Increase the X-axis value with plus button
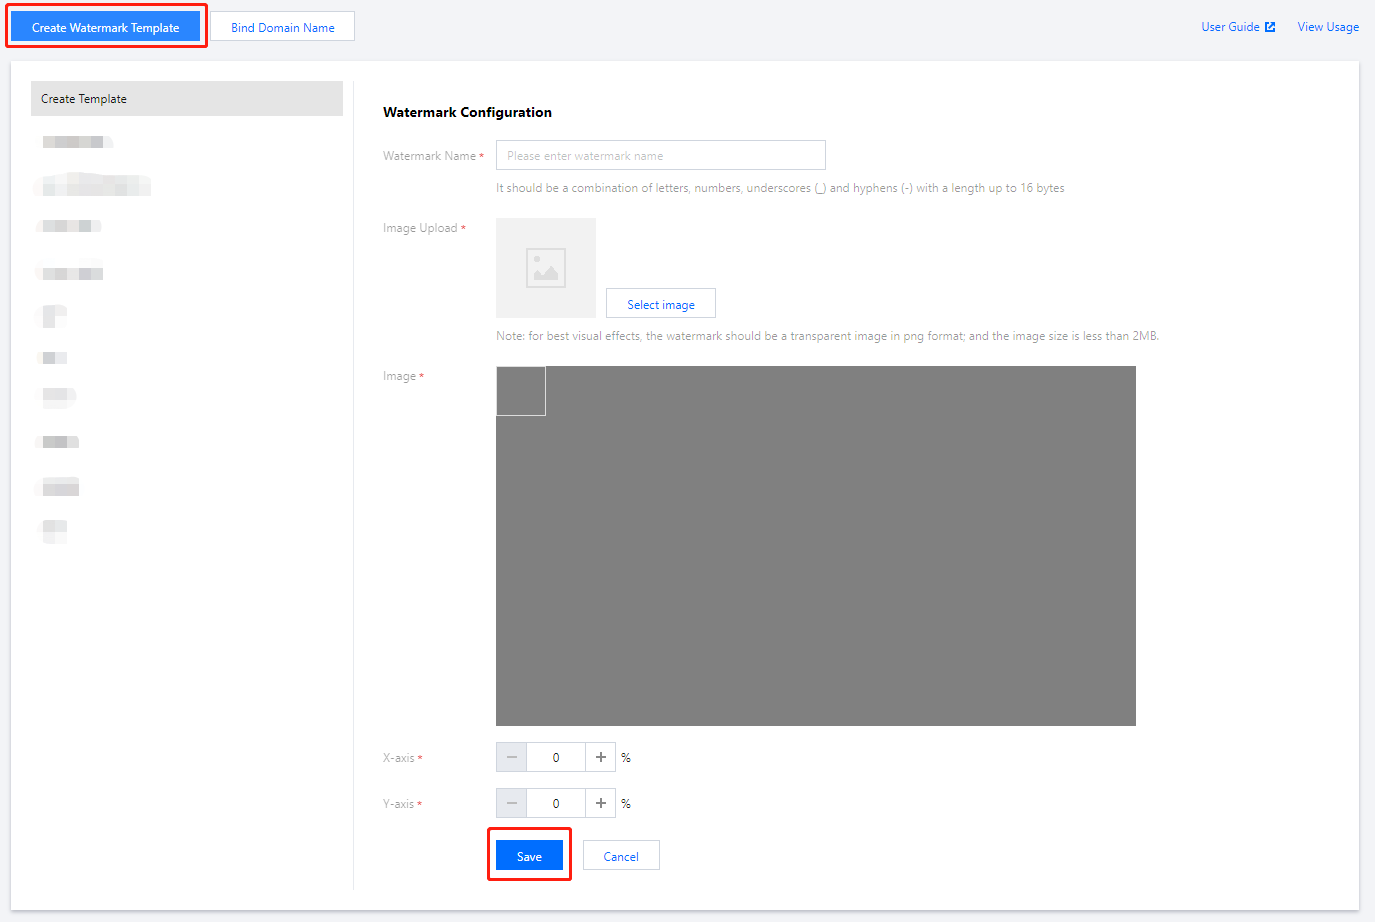Image resolution: width=1375 pixels, height=922 pixels. 601,757
